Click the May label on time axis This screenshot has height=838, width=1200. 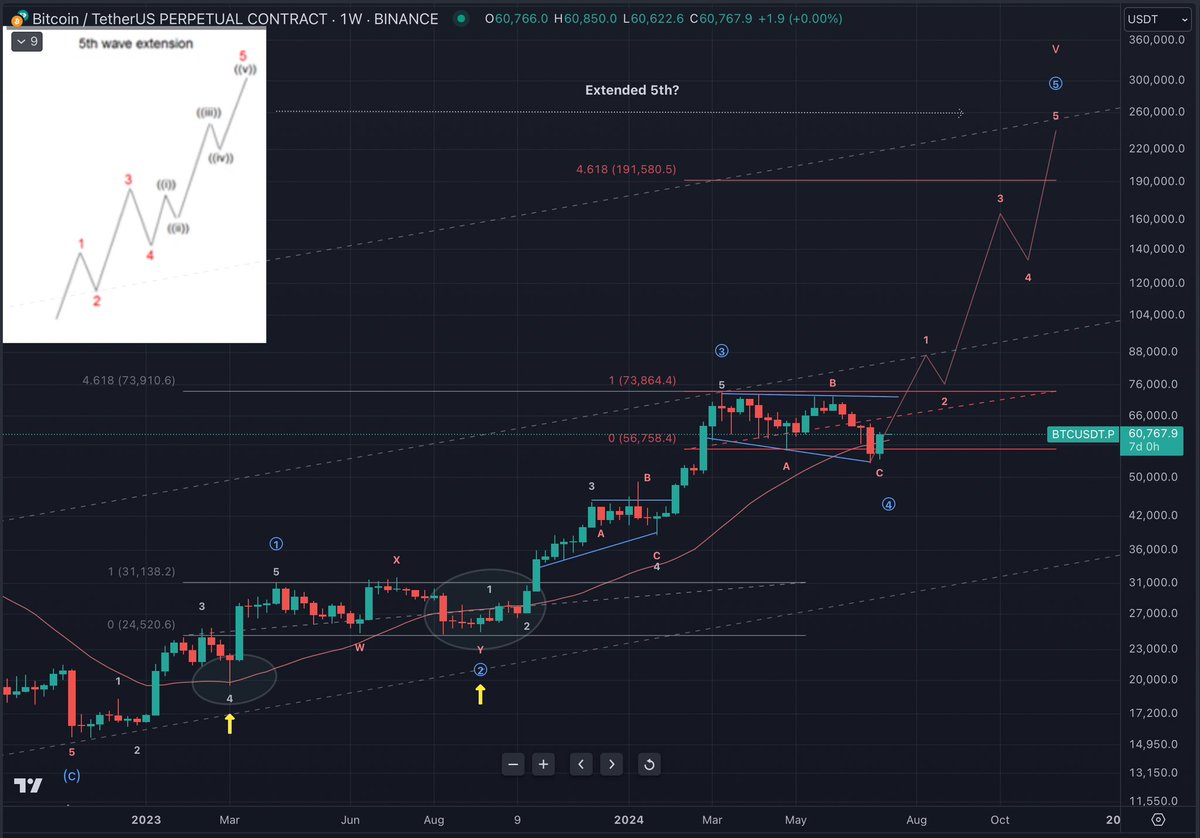click(797, 820)
